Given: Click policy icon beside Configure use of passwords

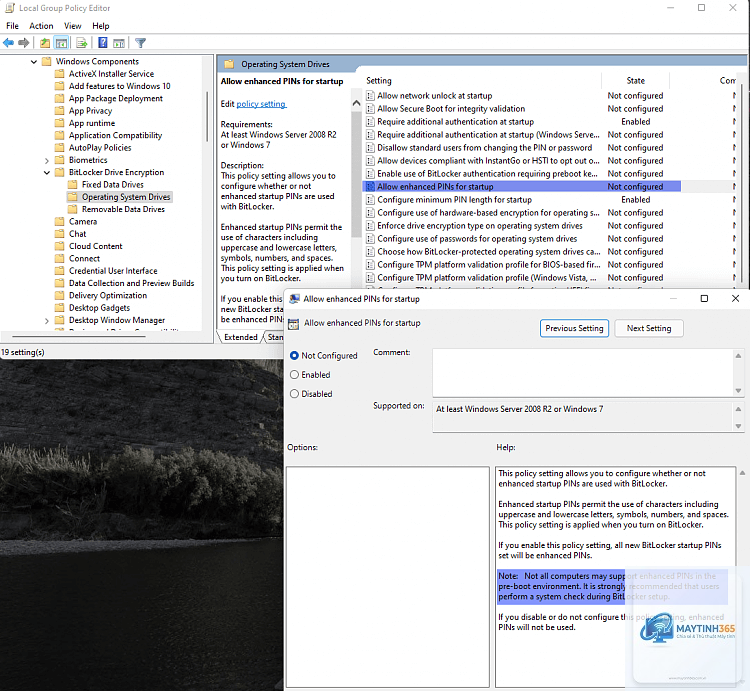Looking at the screenshot, I should (370, 239).
